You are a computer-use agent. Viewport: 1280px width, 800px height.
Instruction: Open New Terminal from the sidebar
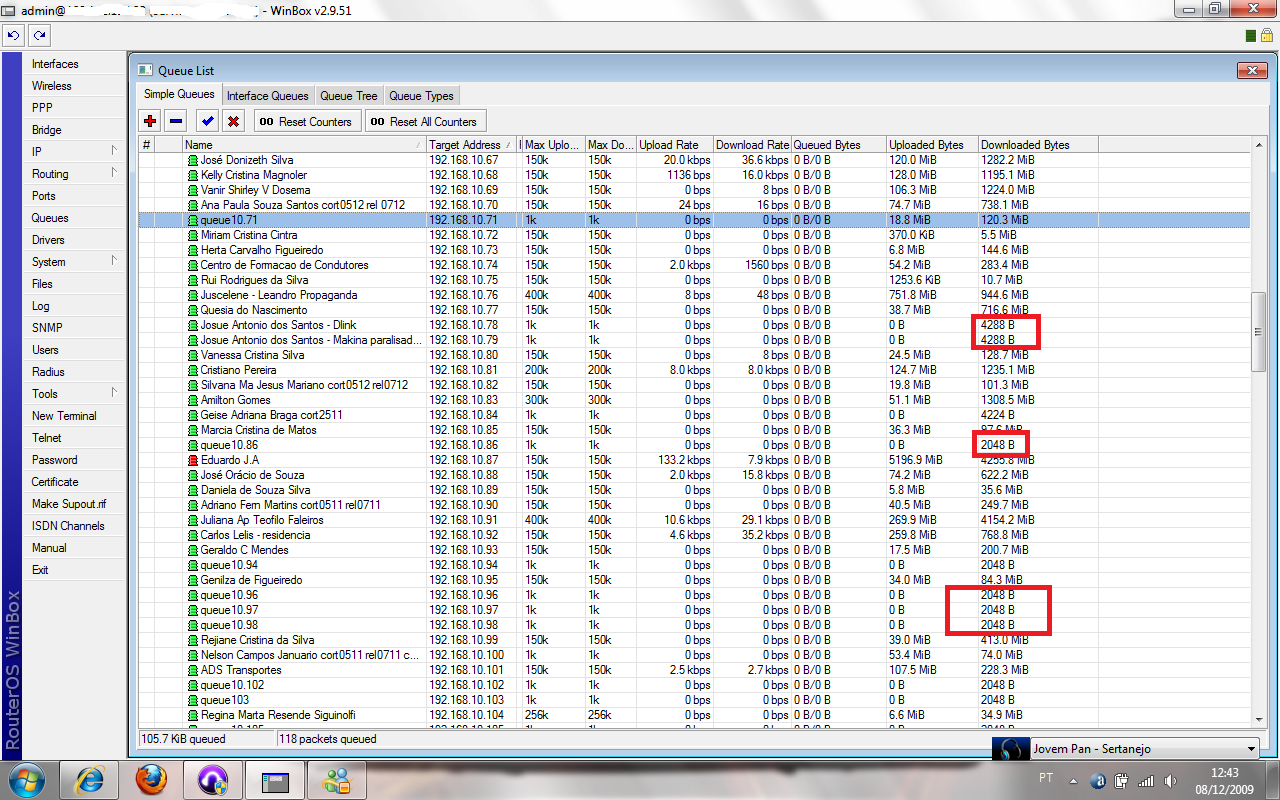point(64,416)
